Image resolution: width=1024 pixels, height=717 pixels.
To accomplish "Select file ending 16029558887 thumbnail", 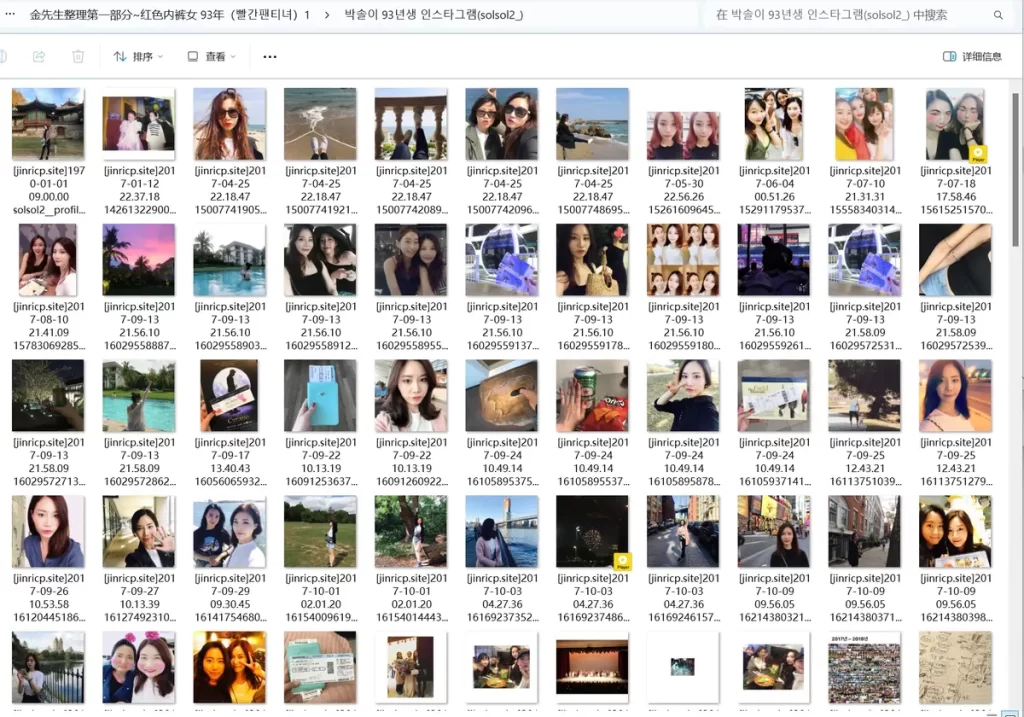I will [x=138, y=260].
